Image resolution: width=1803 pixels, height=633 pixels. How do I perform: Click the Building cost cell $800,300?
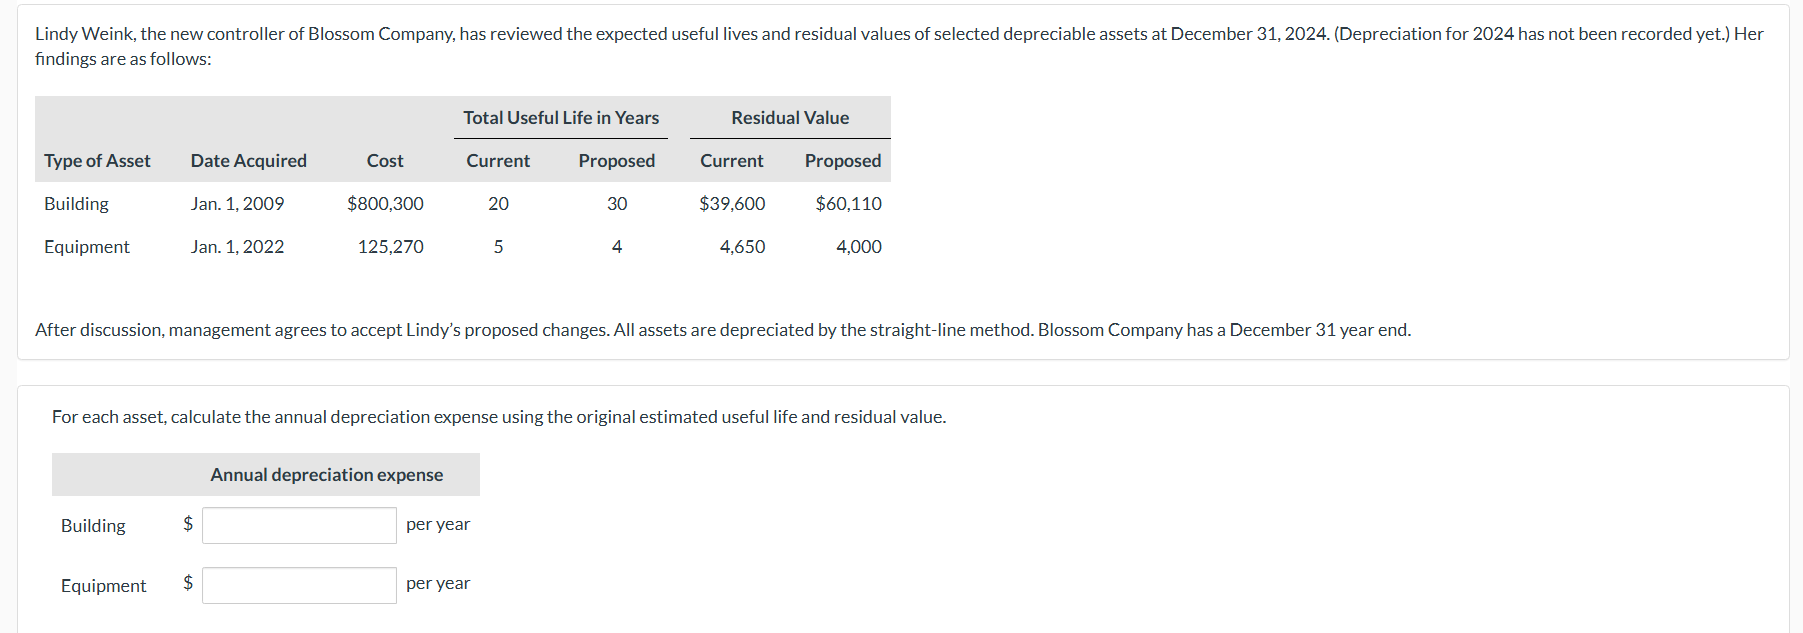pyautogui.click(x=385, y=204)
